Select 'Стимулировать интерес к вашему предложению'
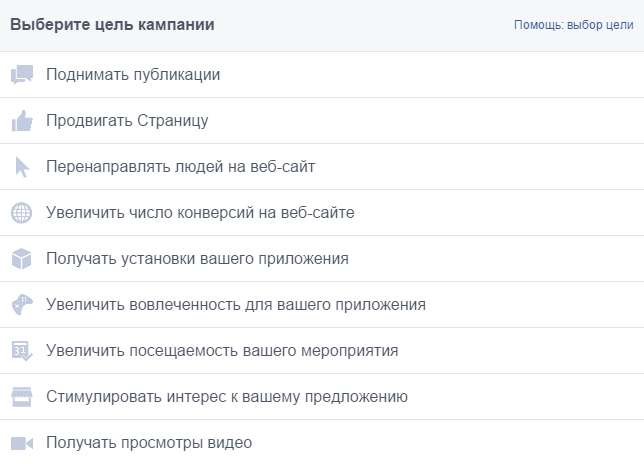644x464 pixels. pos(227,397)
